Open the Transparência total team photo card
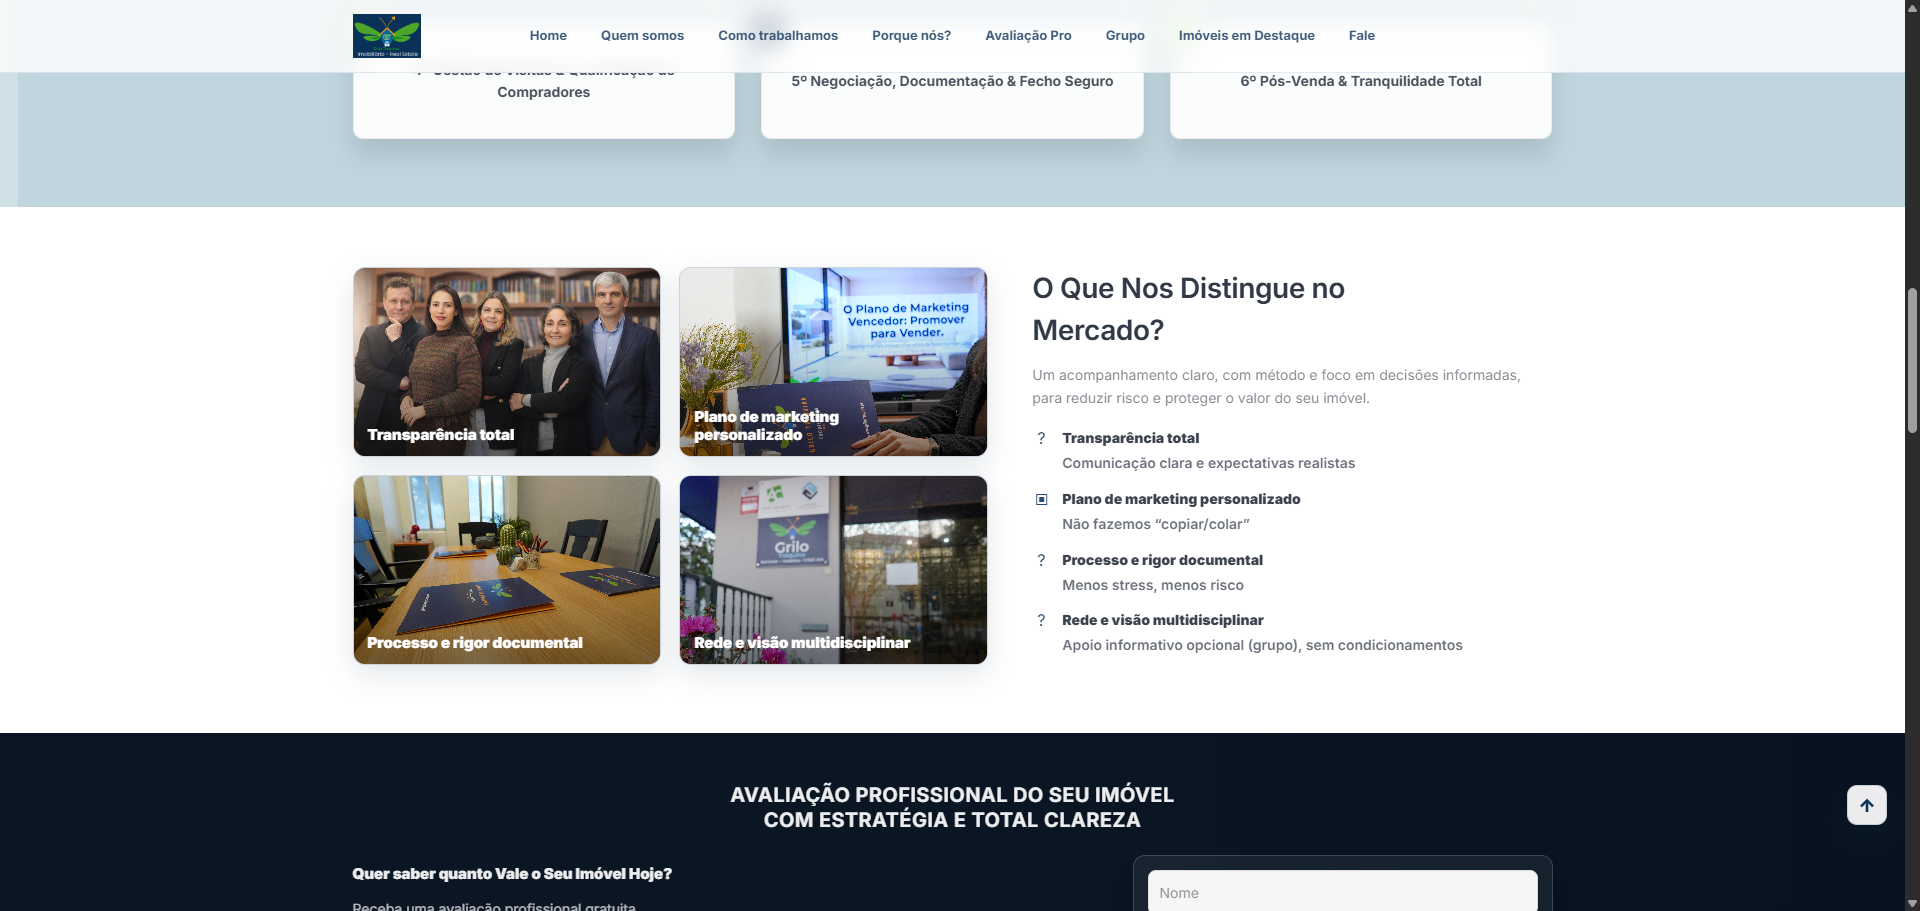Screen dimensions: 1920x911 tap(507, 361)
